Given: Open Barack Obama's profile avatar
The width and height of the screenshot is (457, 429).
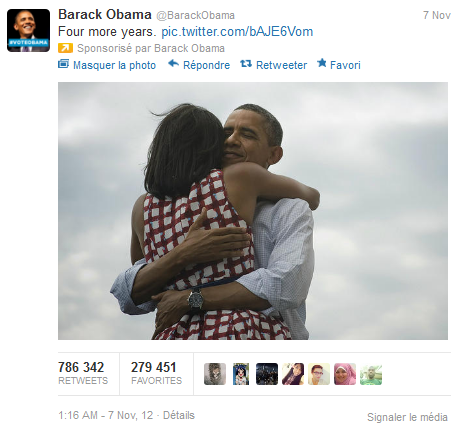Looking at the screenshot, I should click(x=28, y=30).
